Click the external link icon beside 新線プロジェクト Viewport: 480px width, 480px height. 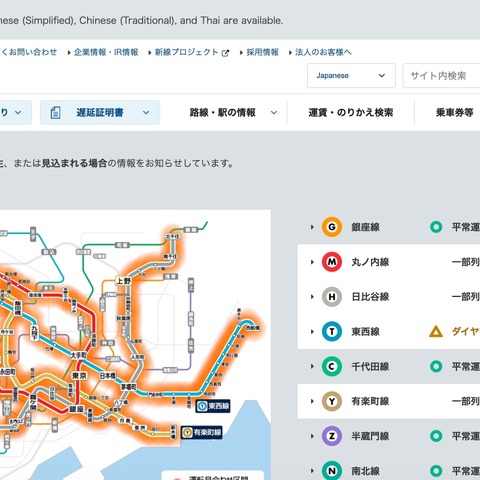click(225, 53)
